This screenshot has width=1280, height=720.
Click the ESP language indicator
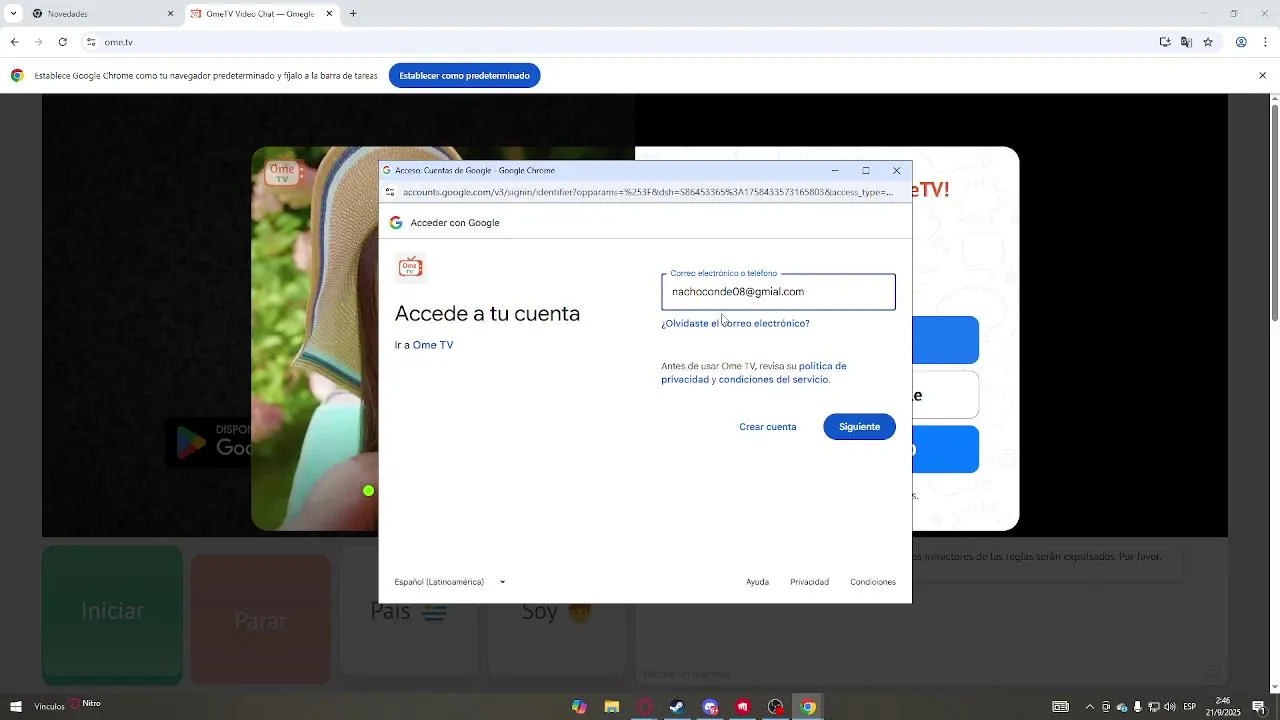1190,707
